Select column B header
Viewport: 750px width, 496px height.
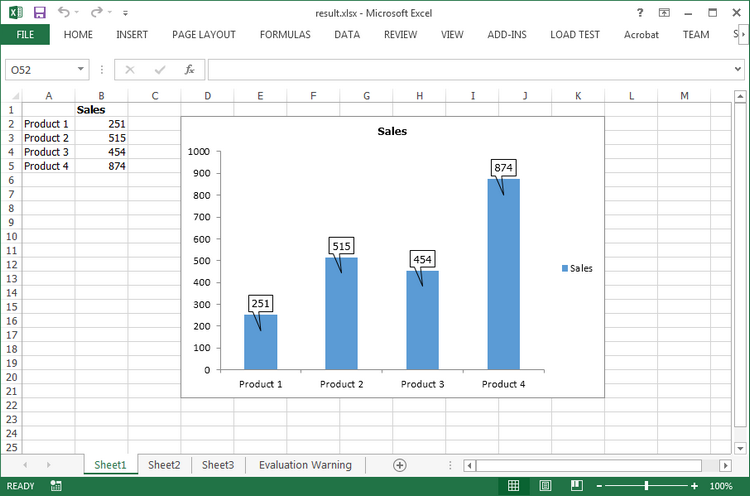(101, 96)
